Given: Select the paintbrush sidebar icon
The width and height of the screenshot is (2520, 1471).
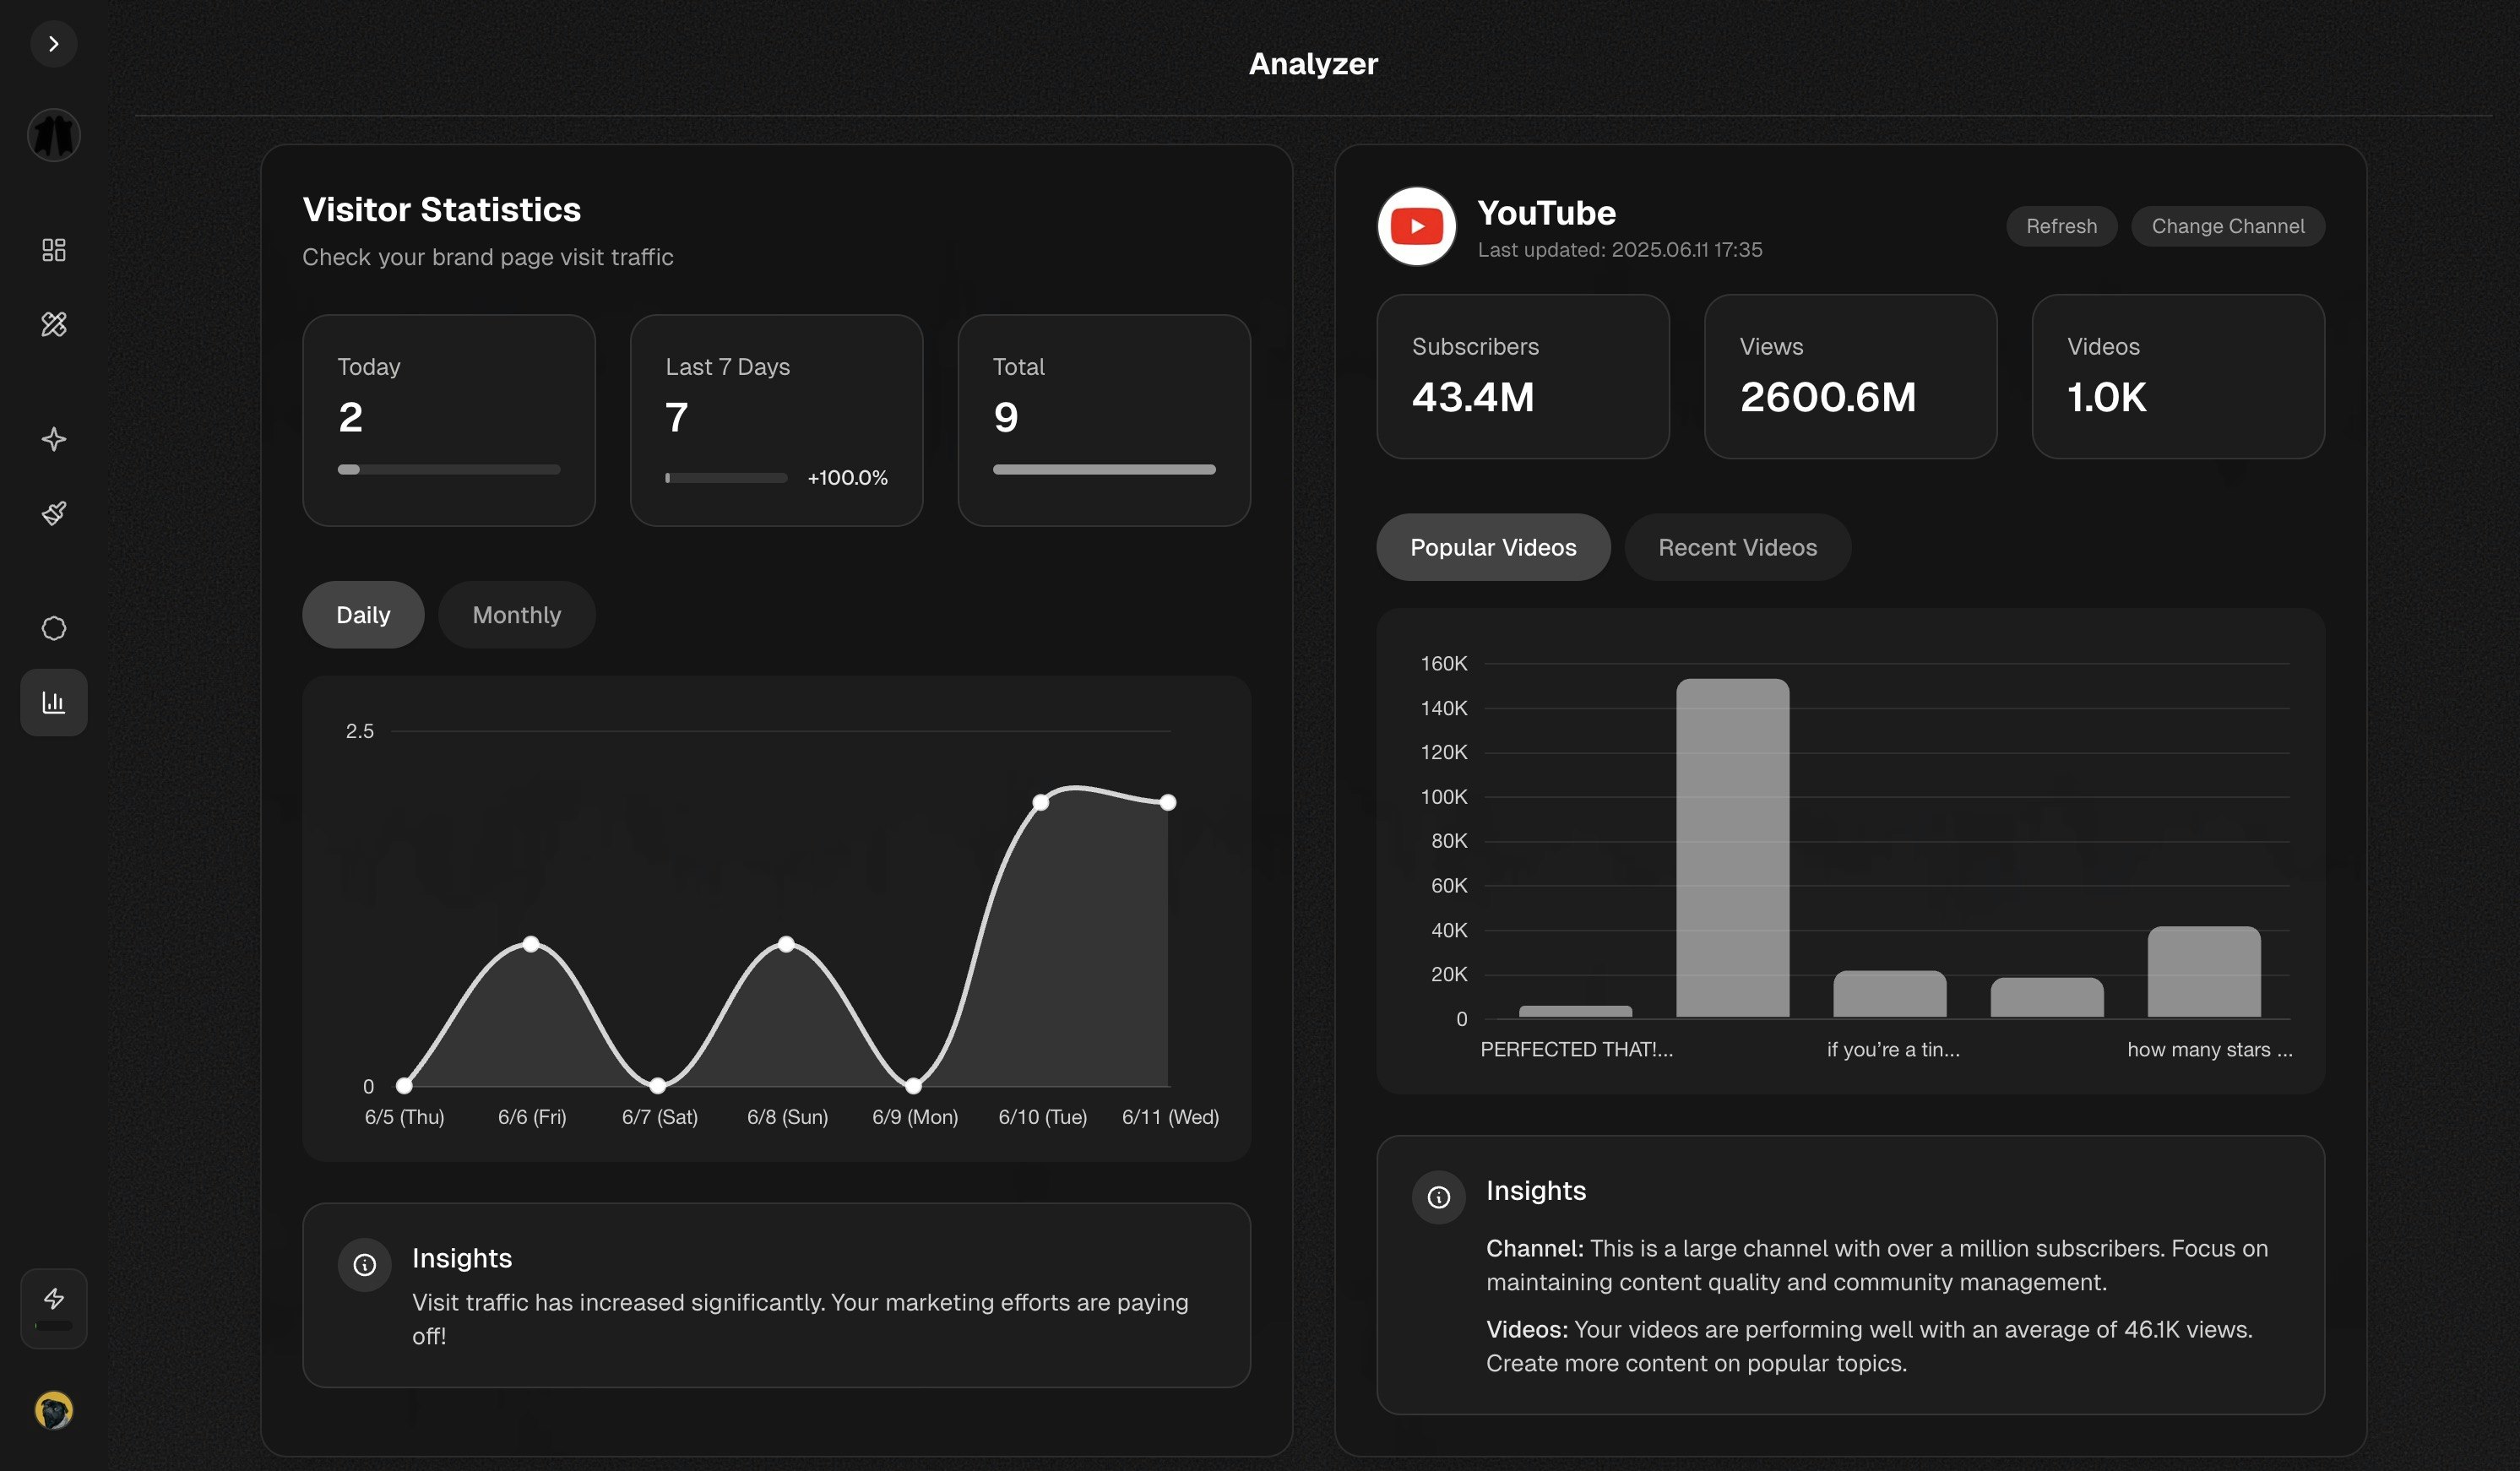Looking at the screenshot, I should (x=53, y=513).
